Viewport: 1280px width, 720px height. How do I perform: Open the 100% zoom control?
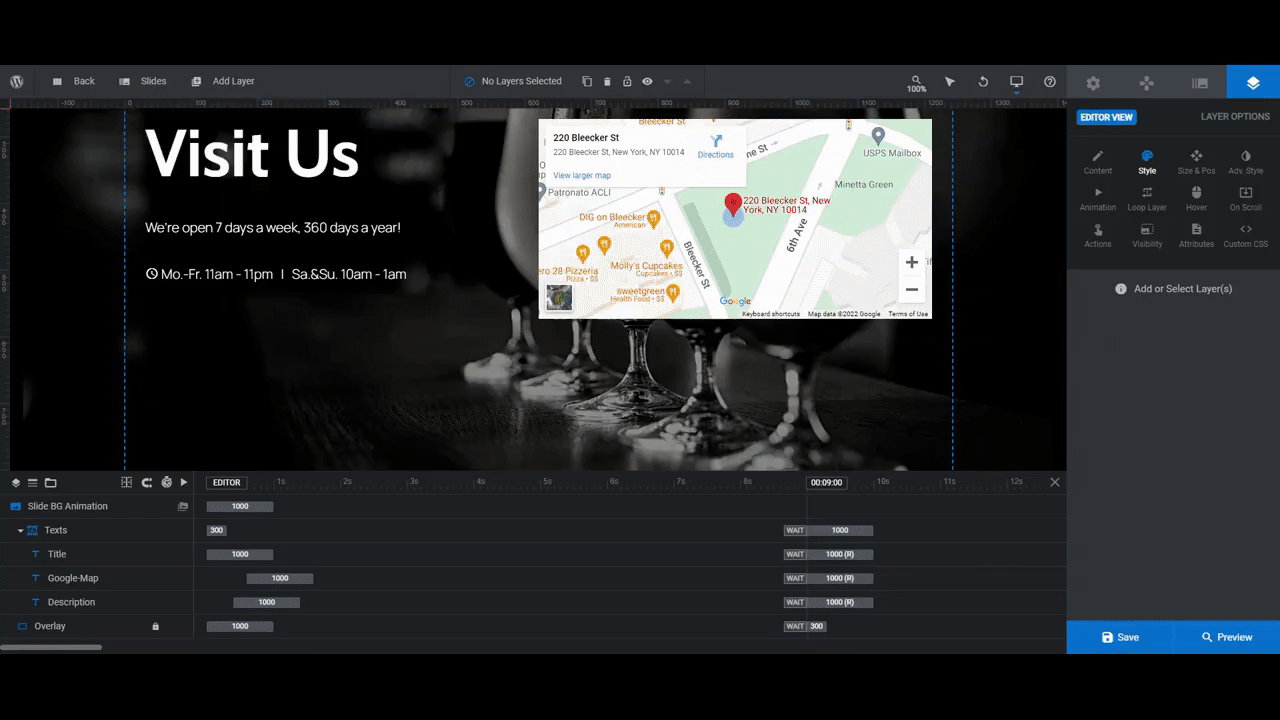(x=916, y=83)
